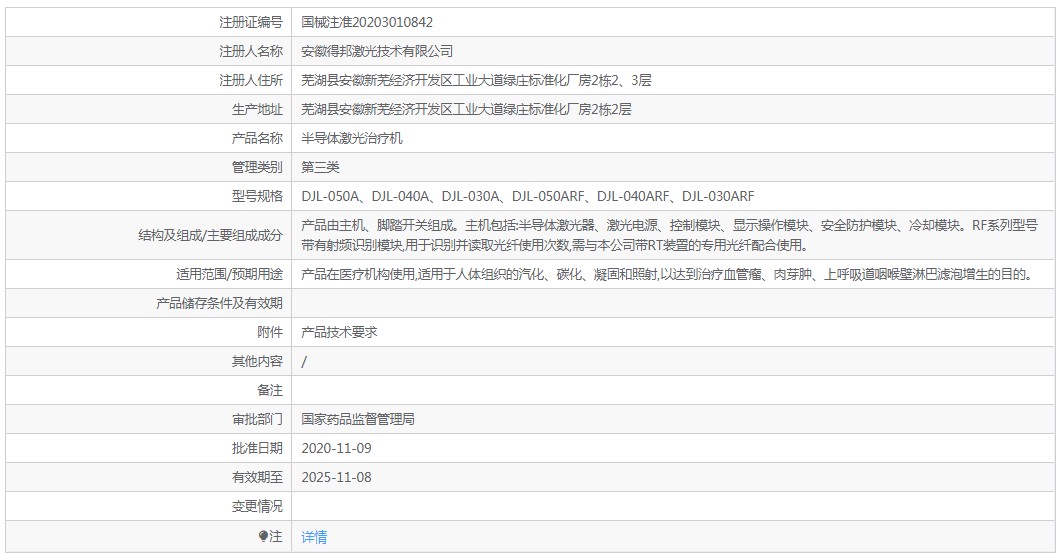Select registrant name 安徽得邦激光技术有限公司
1057x555 pixels.
pyautogui.click(x=377, y=51)
